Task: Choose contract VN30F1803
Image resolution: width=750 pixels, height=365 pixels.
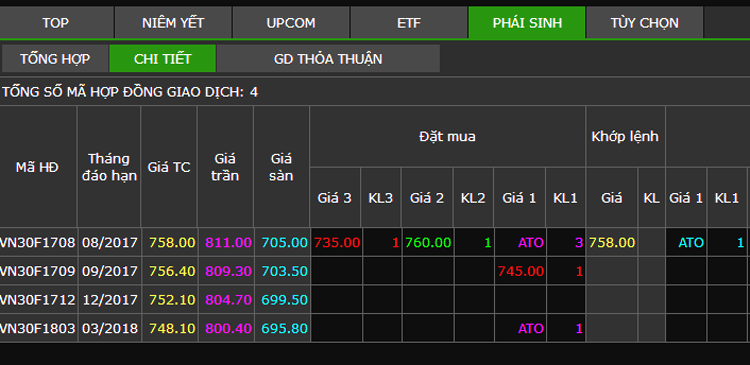Action: coord(38,329)
